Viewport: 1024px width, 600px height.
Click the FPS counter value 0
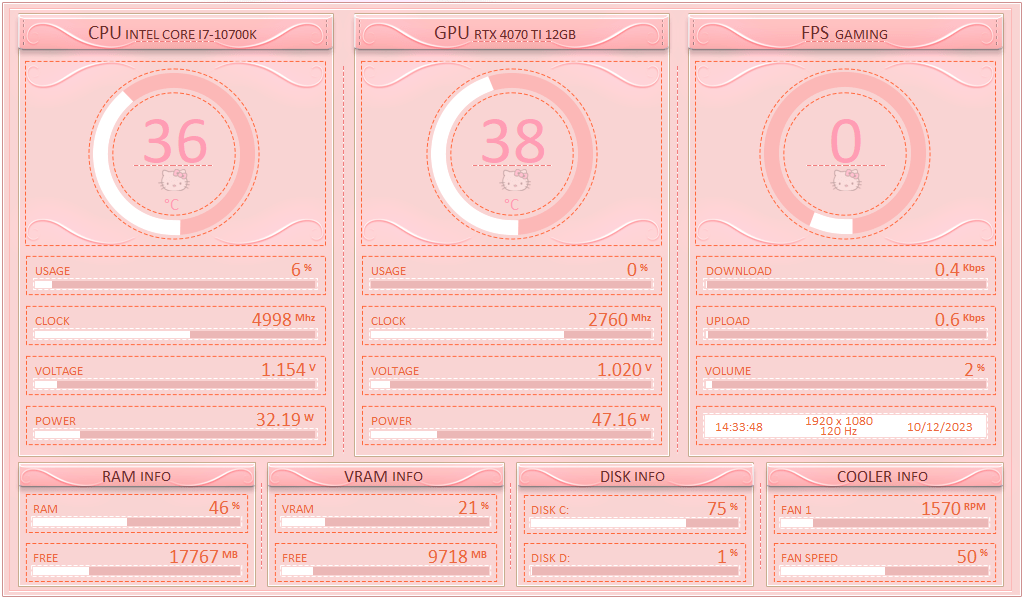(x=846, y=141)
